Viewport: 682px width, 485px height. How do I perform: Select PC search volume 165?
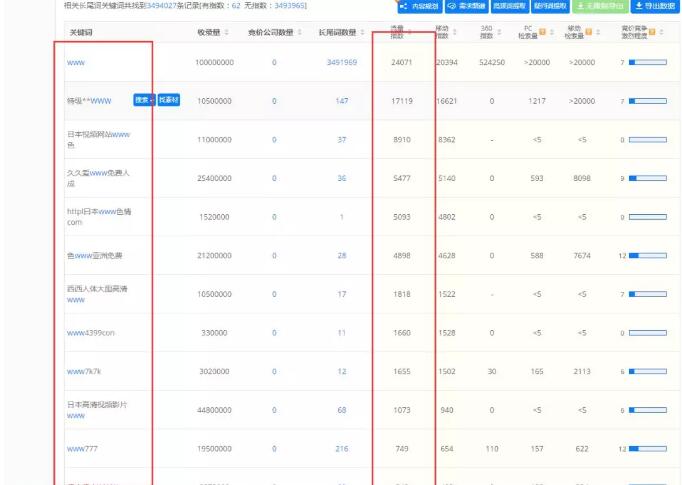click(537, 371)
